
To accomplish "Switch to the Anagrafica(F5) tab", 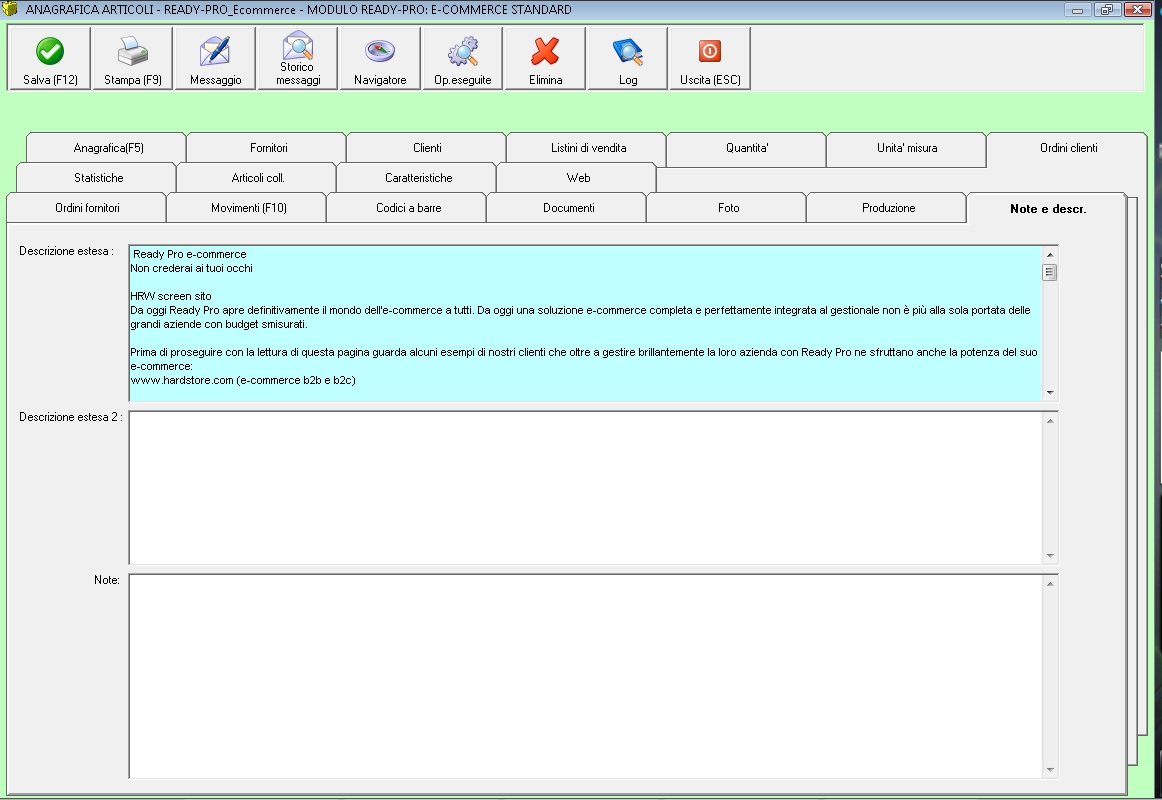I will coord(108,148).
